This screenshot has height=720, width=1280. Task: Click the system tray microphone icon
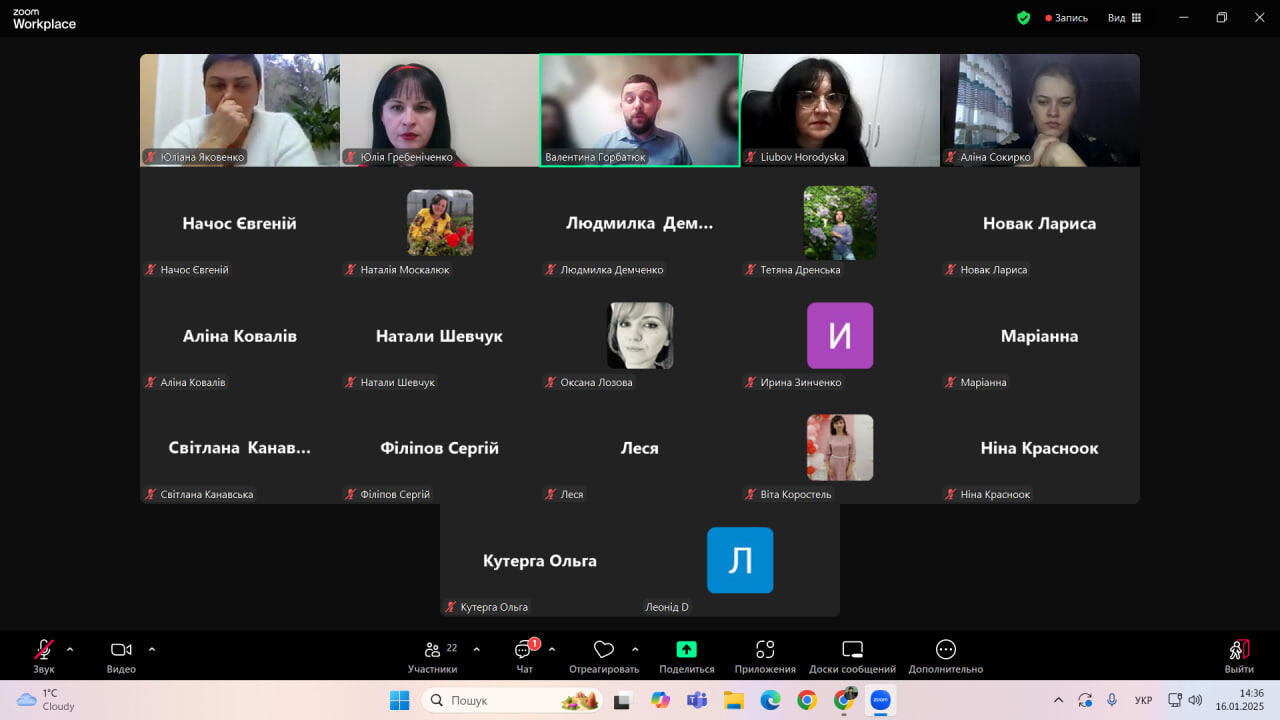tap(1112, 700)
